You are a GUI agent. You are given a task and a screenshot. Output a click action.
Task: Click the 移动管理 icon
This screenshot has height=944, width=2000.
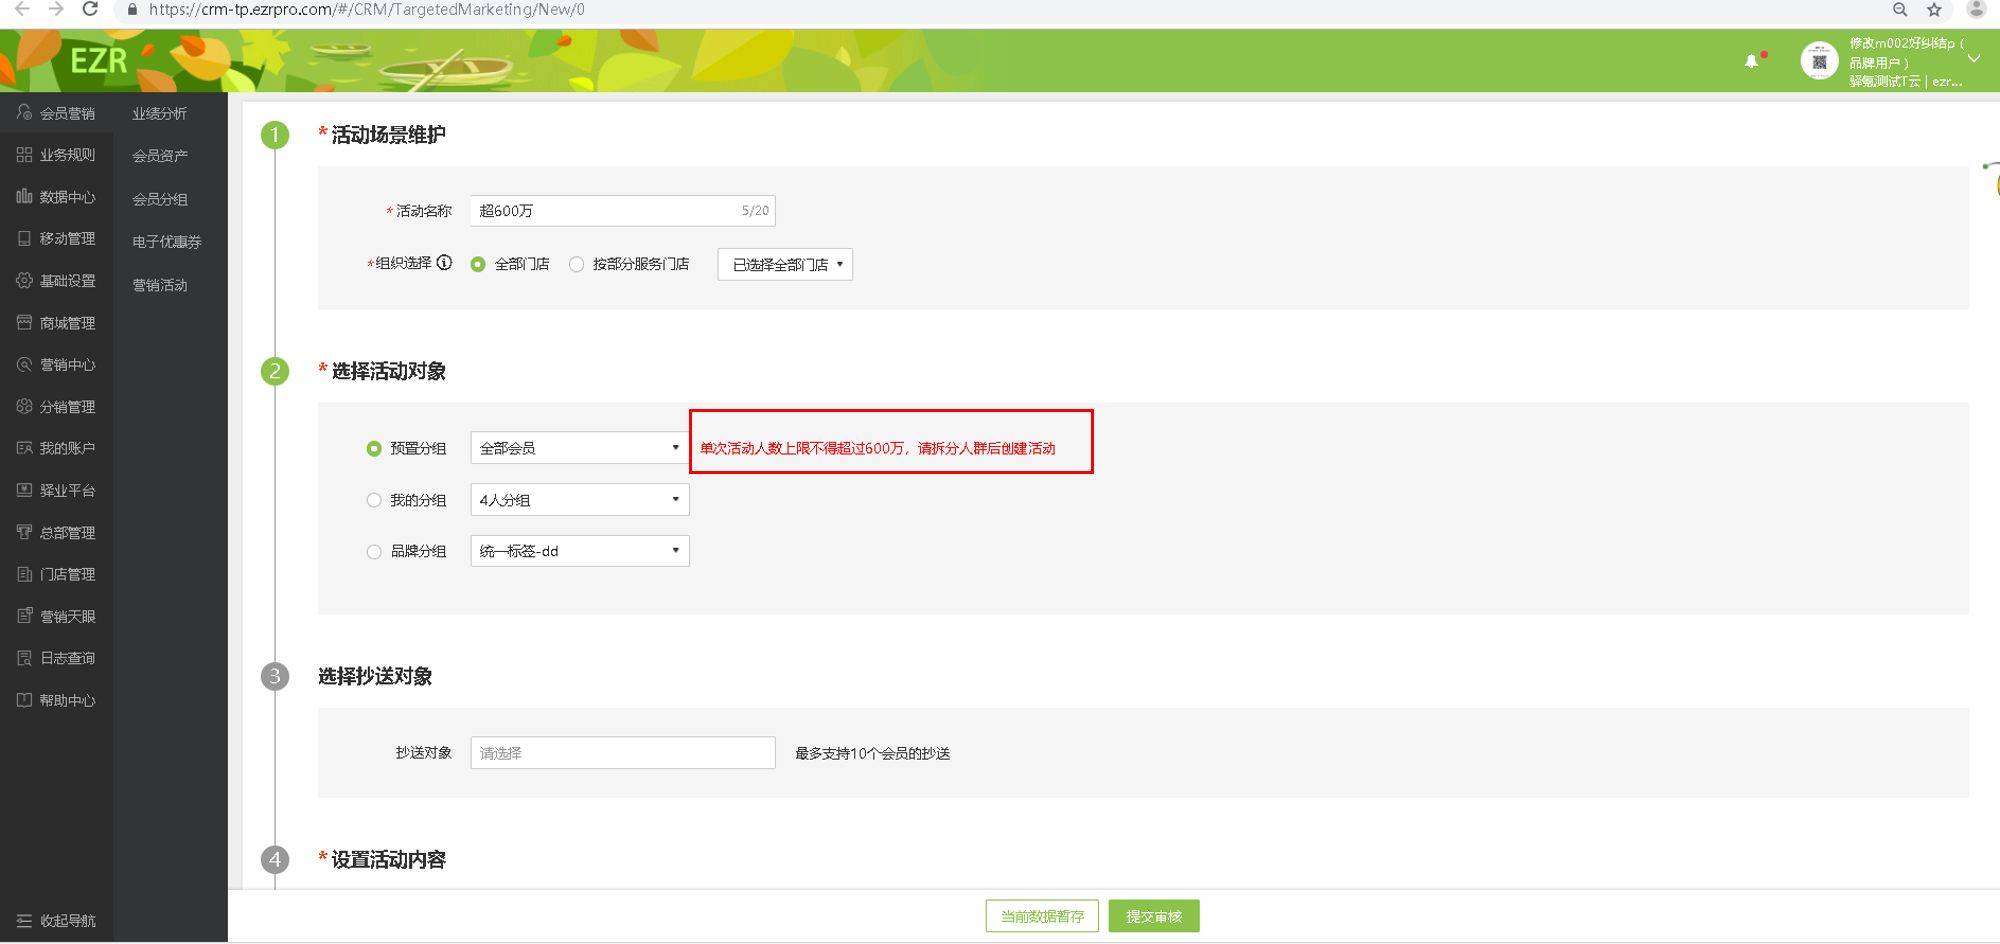[x=24, y=239]
